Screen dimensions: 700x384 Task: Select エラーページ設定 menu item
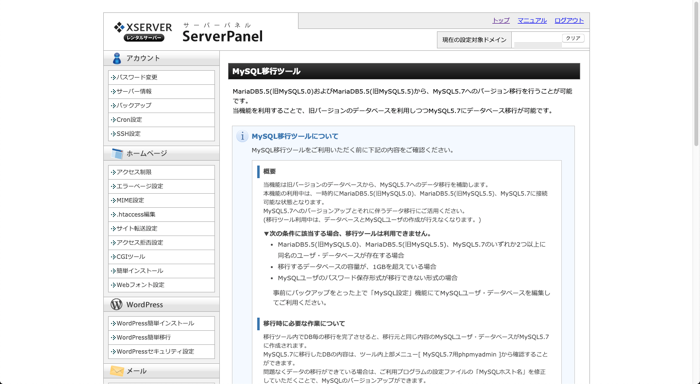tap(161, 186)
